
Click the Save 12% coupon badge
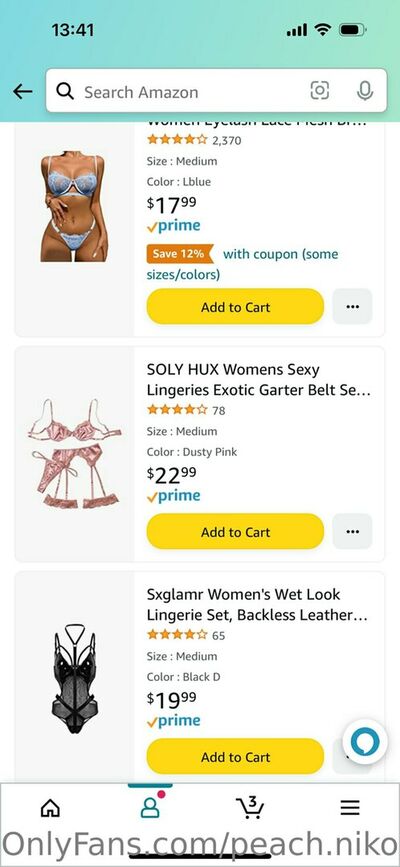(x=180, y=254)
